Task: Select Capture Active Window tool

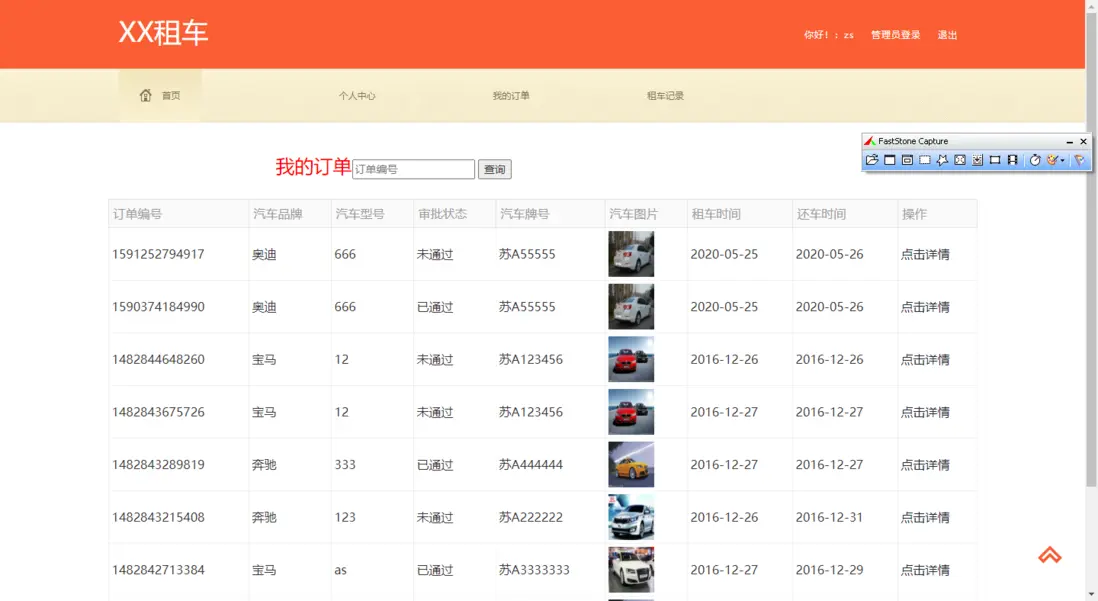Action: pyautogui.click(x=889, y=160)
